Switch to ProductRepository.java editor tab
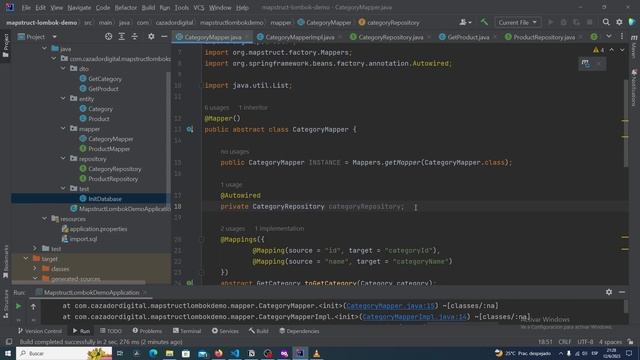 pyautogui.click(x=544, y=37)
